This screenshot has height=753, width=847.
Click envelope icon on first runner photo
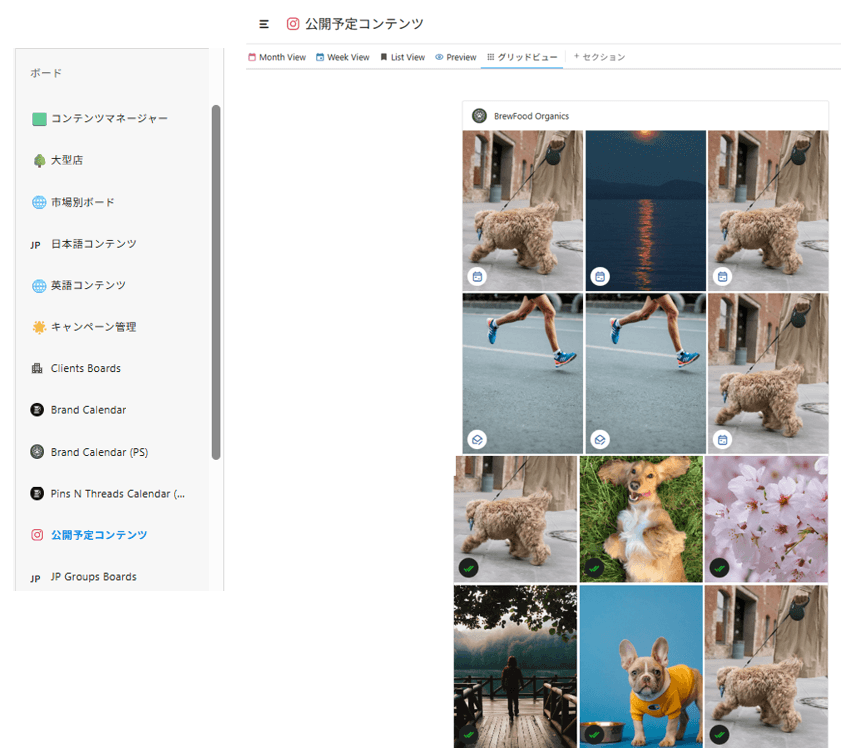[477, 439]
